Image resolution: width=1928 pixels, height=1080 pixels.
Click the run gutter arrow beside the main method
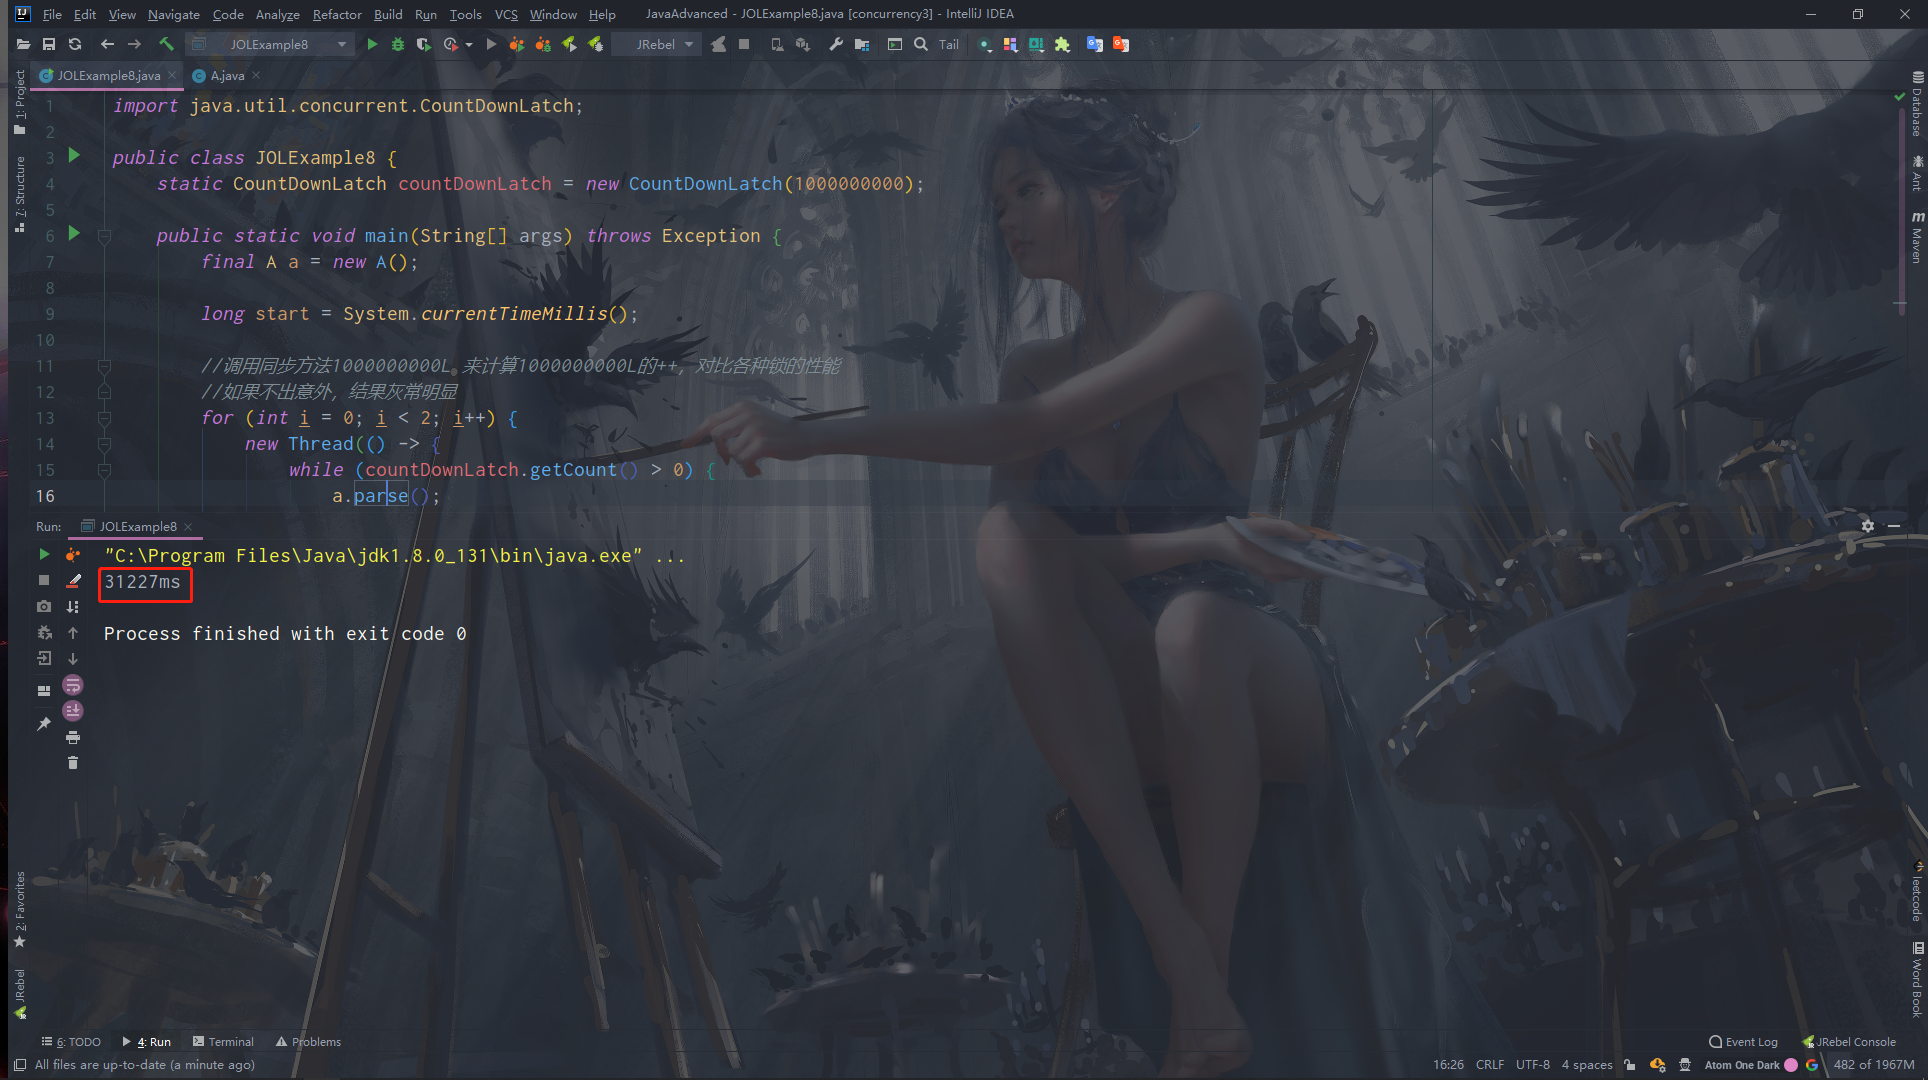coord(74,233)
